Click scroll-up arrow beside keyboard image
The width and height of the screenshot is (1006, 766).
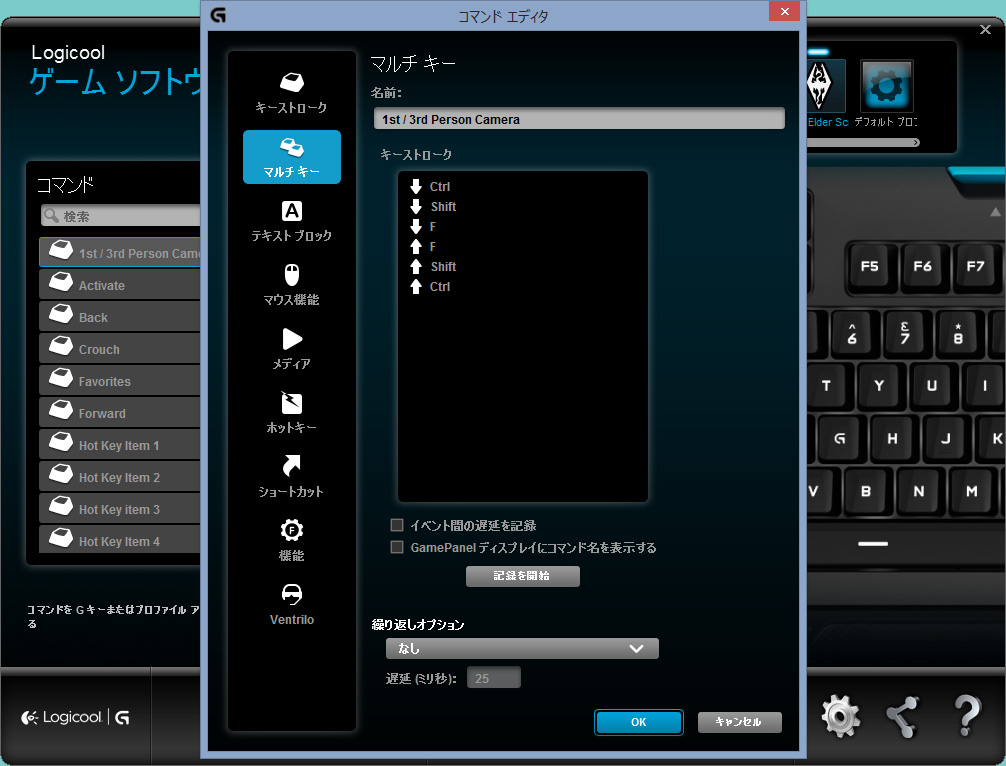point(995,212)
